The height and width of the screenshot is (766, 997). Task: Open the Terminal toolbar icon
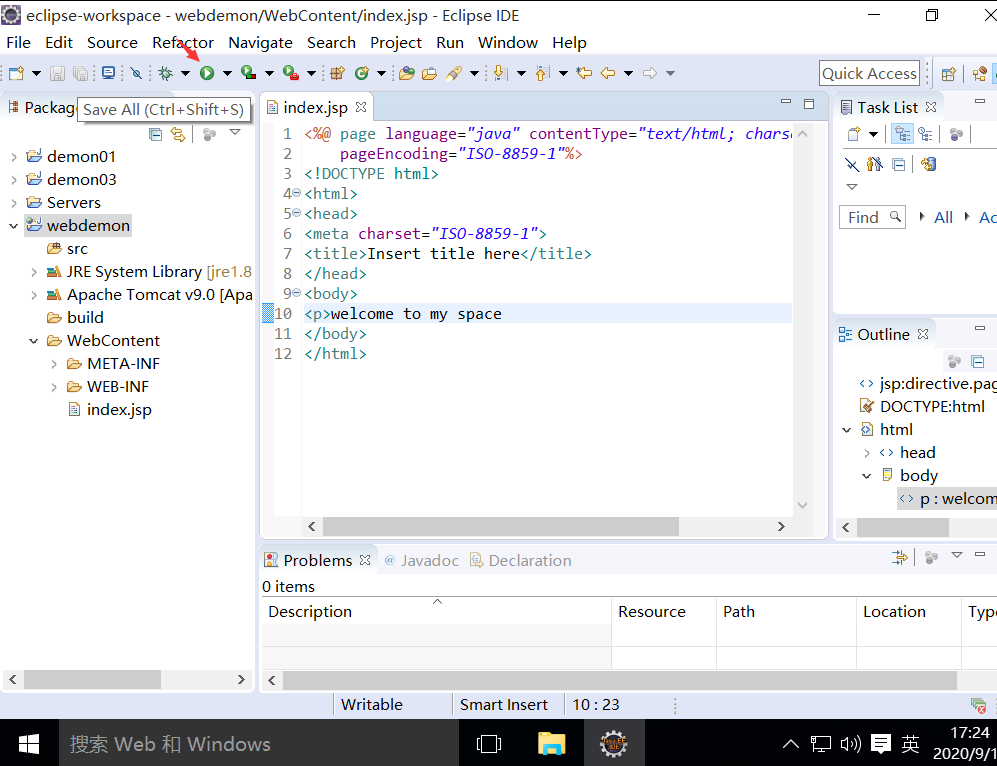(109, 73)
